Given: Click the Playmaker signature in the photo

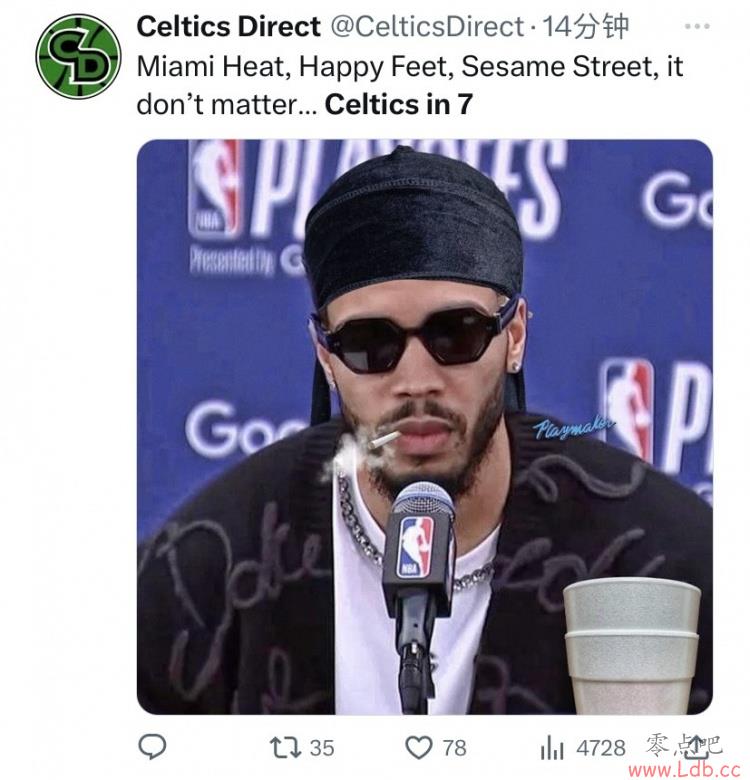Looking at the screenshot, I should click(x=573, y=428).
